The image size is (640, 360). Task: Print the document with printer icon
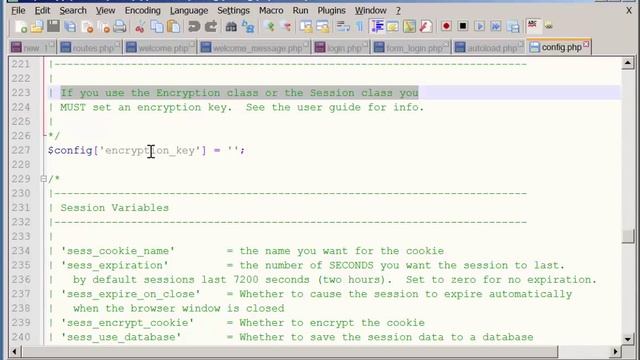(x=120, y=27)
